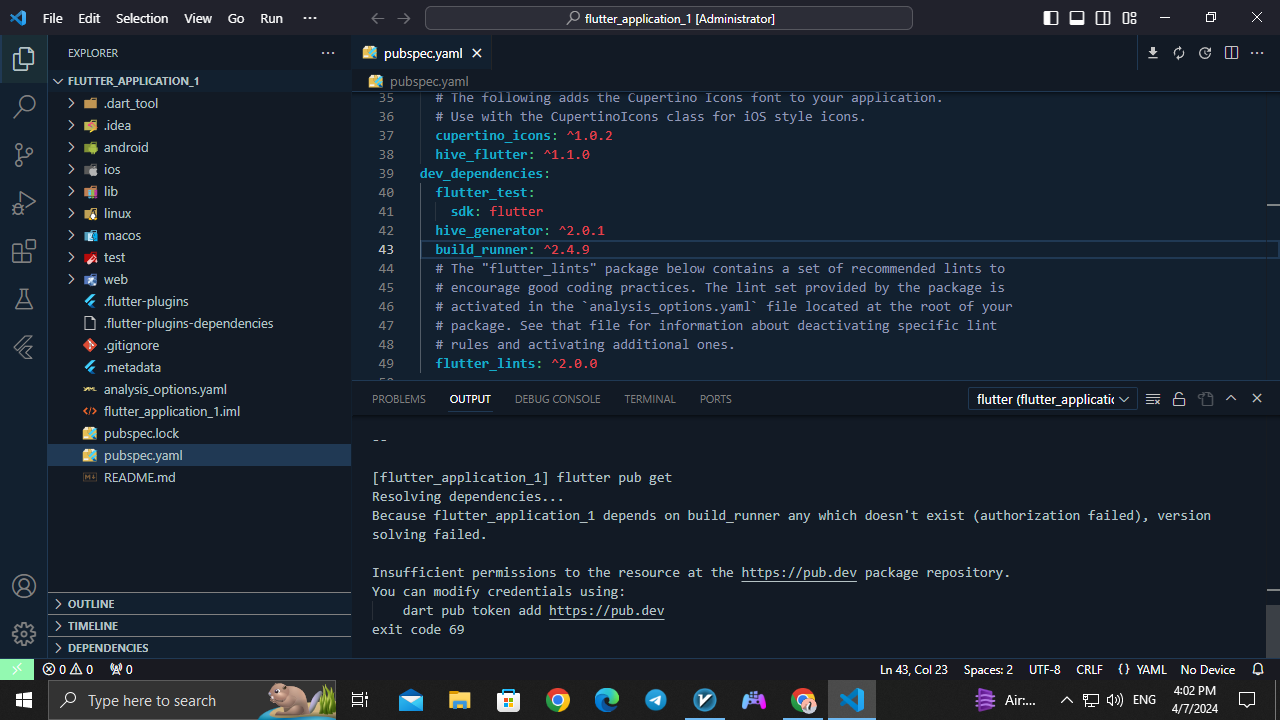The image size is (1280, 720).
Task: Click the output panel scrollbar
Action: click(x=1272, y=630)
